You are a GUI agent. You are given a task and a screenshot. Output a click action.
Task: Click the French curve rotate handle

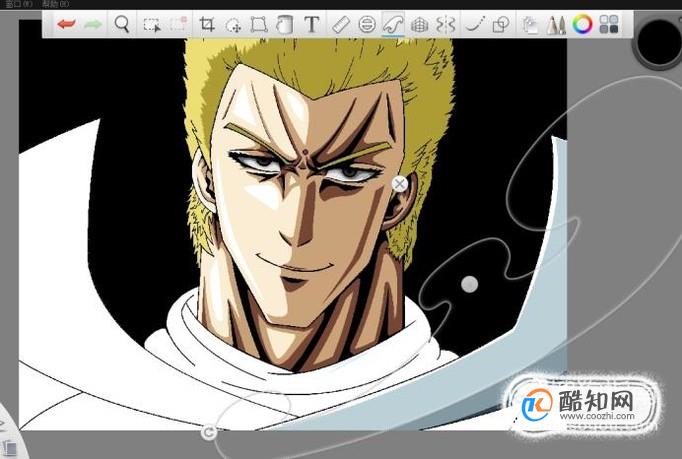click(x=209, y=432)
